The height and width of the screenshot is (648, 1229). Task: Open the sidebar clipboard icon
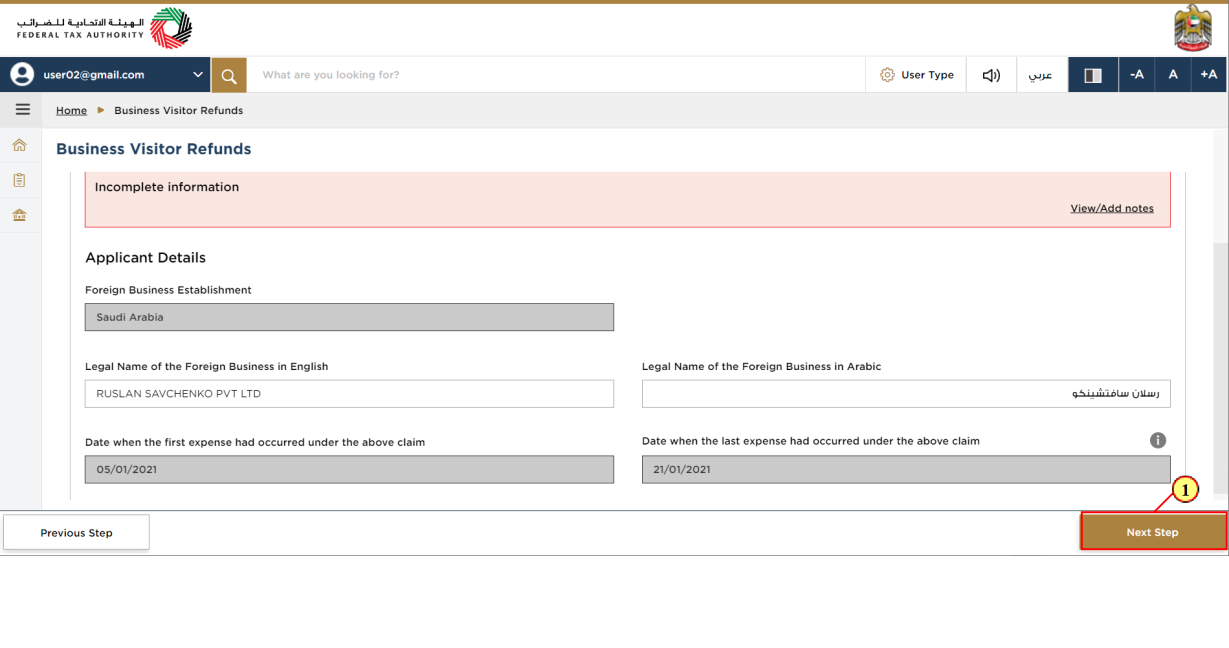coord(19,181)
